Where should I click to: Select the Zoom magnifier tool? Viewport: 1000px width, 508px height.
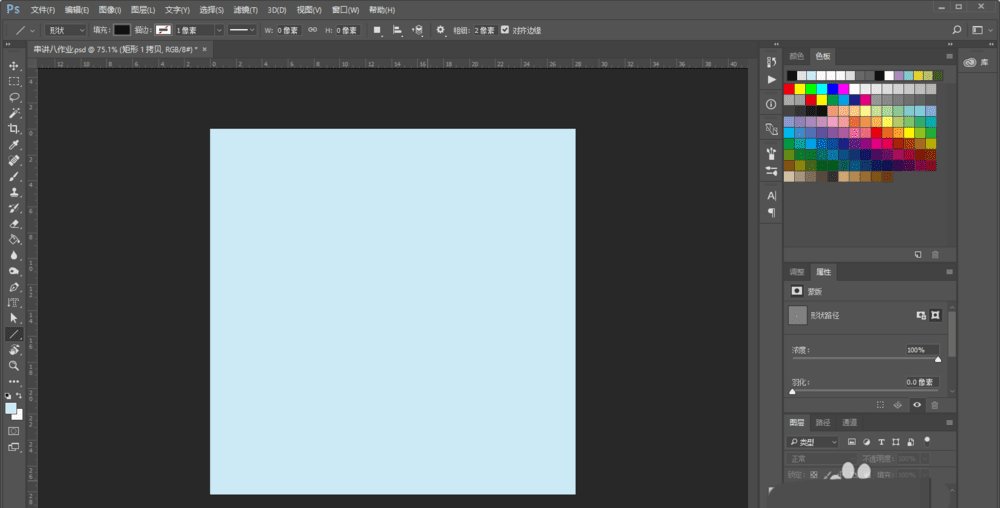tap(14, 366)
